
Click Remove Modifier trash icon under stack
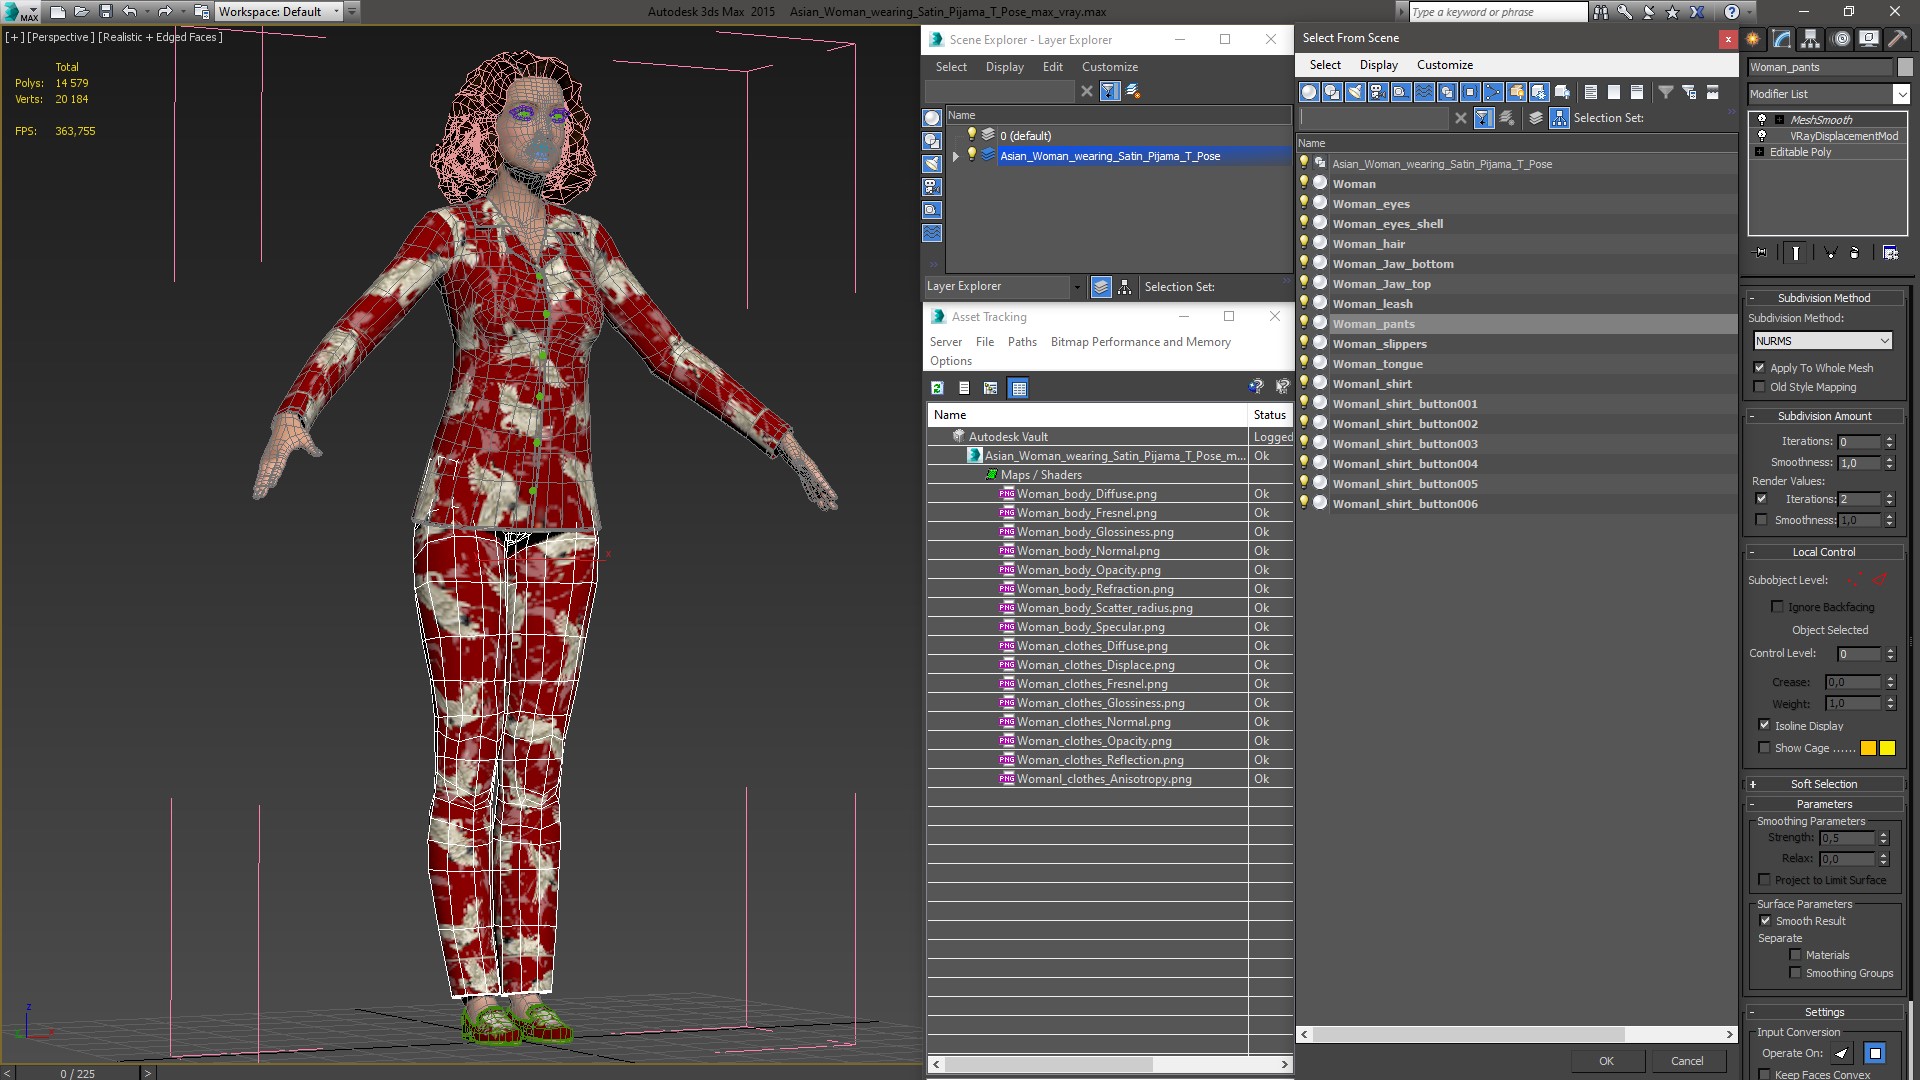[1854, 253]
